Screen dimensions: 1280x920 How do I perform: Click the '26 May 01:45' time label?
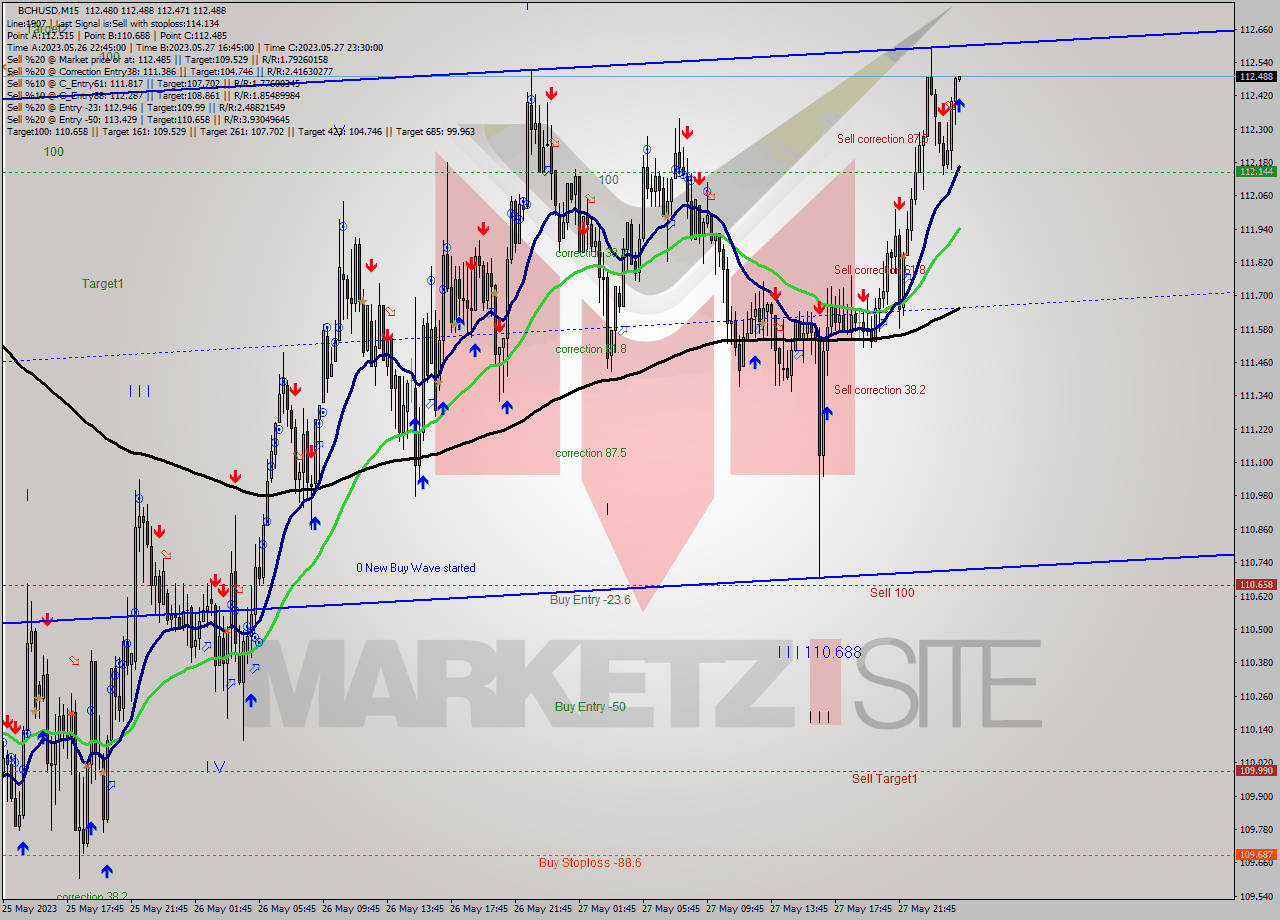(x=222, y=909)
